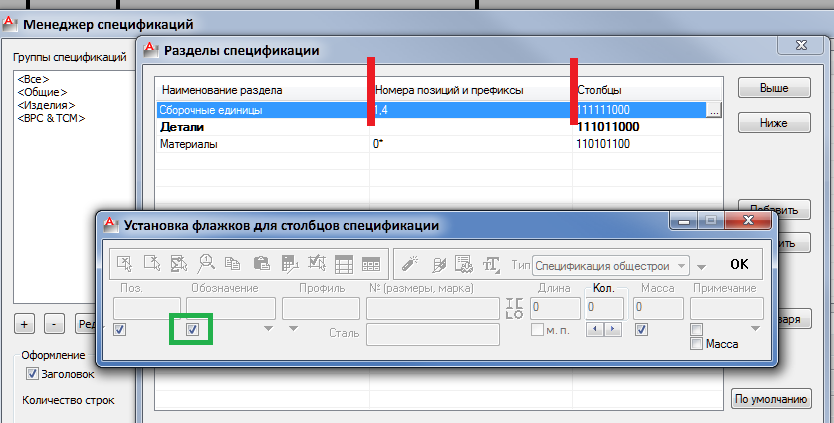Screen dimensions: 834x423
Task: Click the three-cell grid table icon
Action: [371, 264]
